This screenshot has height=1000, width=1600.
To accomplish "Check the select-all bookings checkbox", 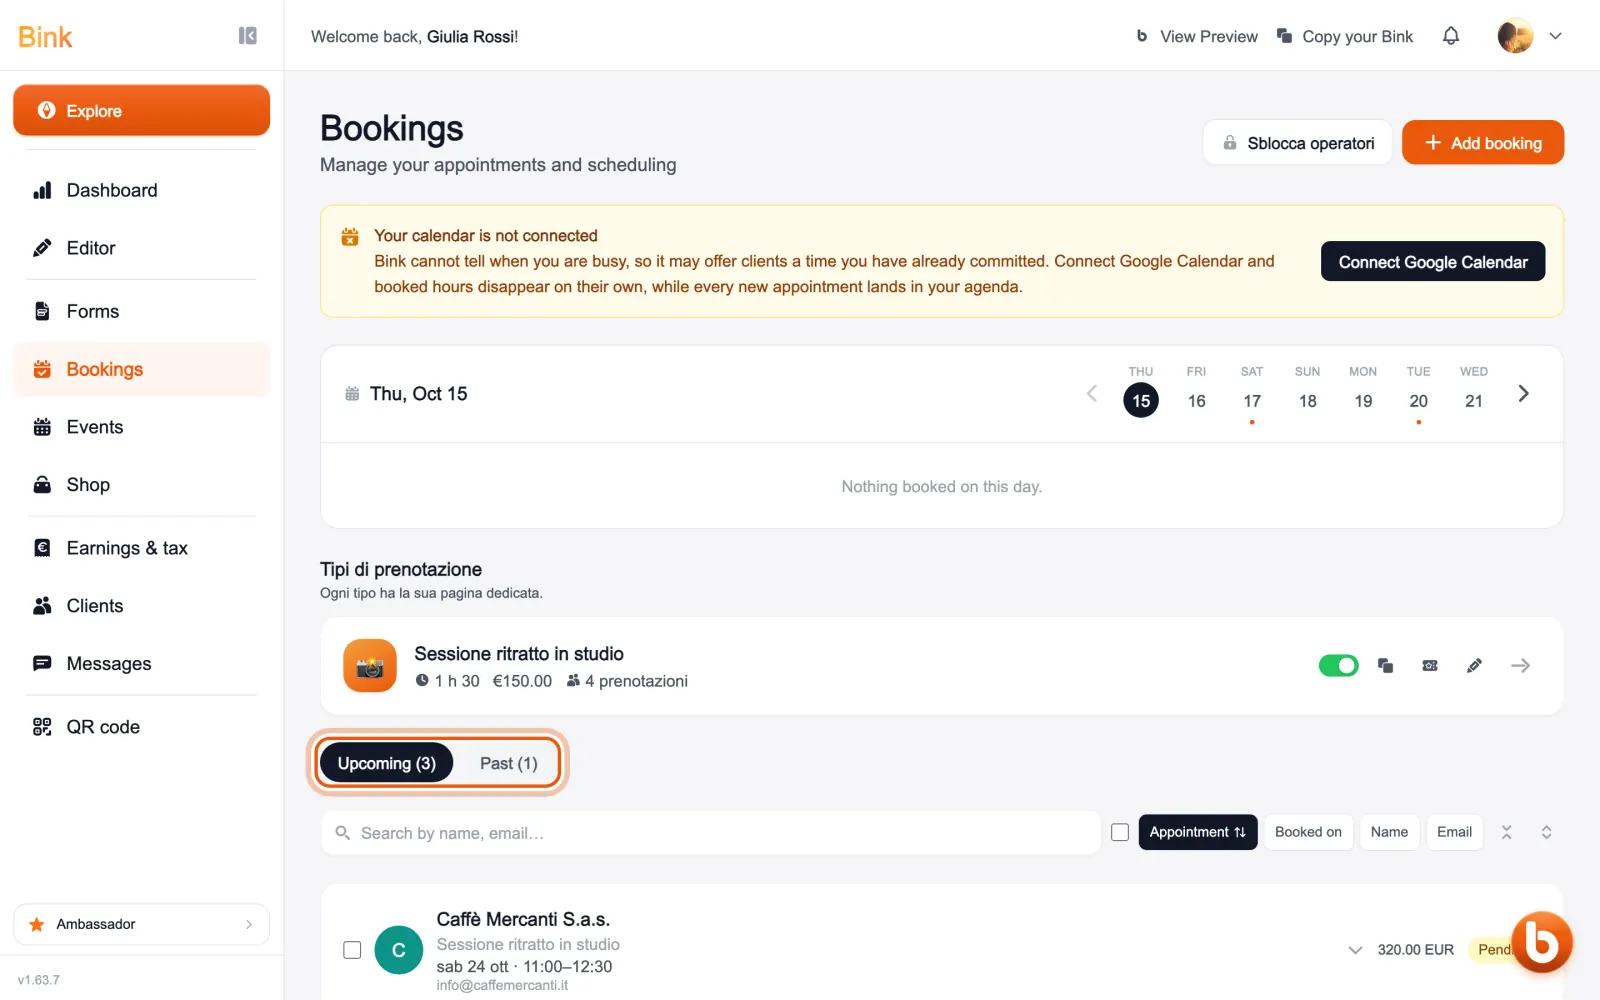I will [1120, 832].
